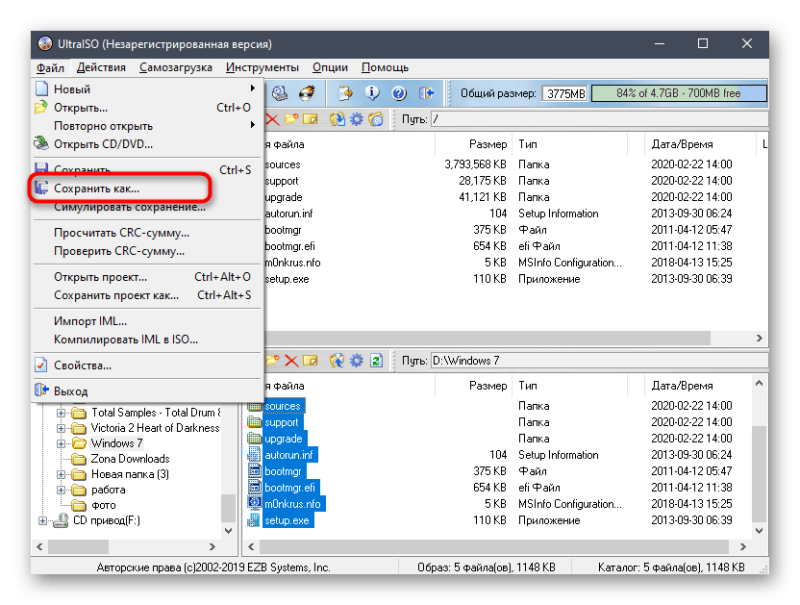Select bootmgr.efi in the local file list

289,487
